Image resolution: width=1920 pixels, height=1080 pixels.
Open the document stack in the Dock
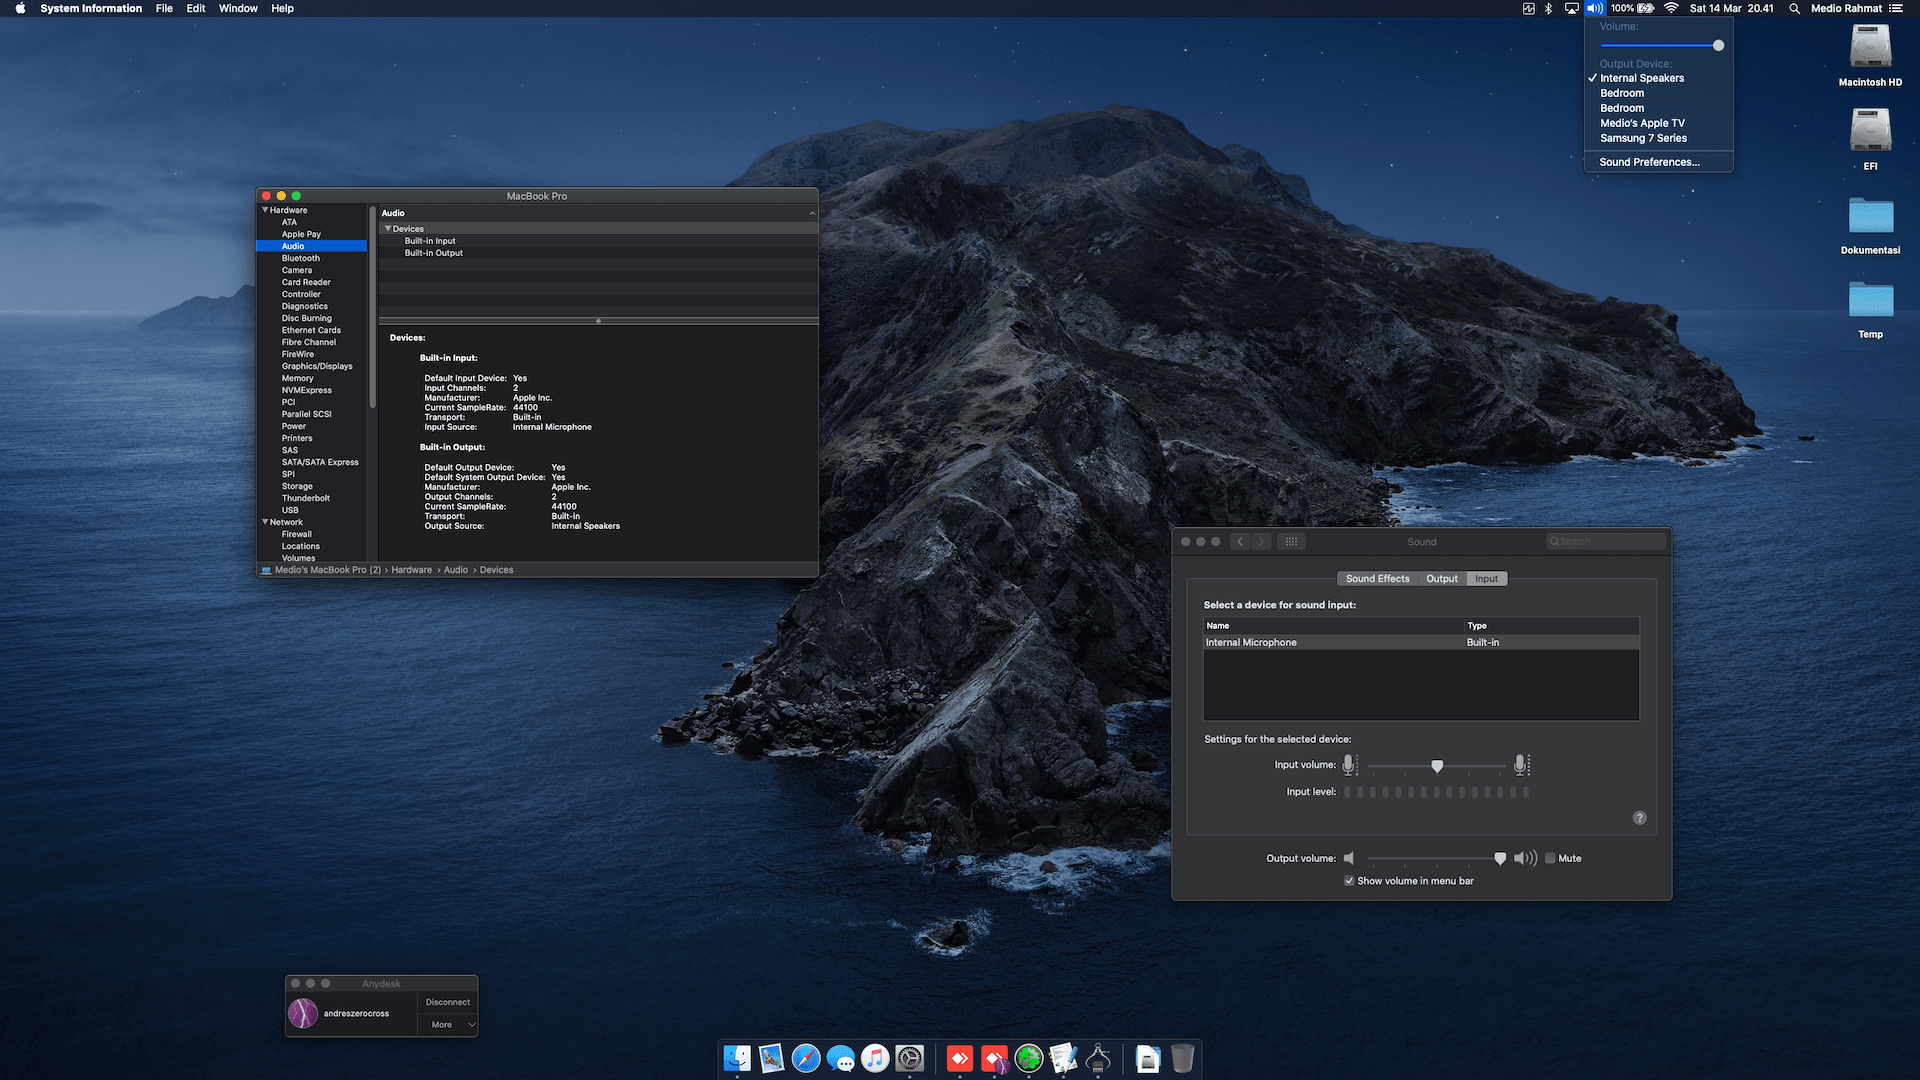click(1148, 1058)
